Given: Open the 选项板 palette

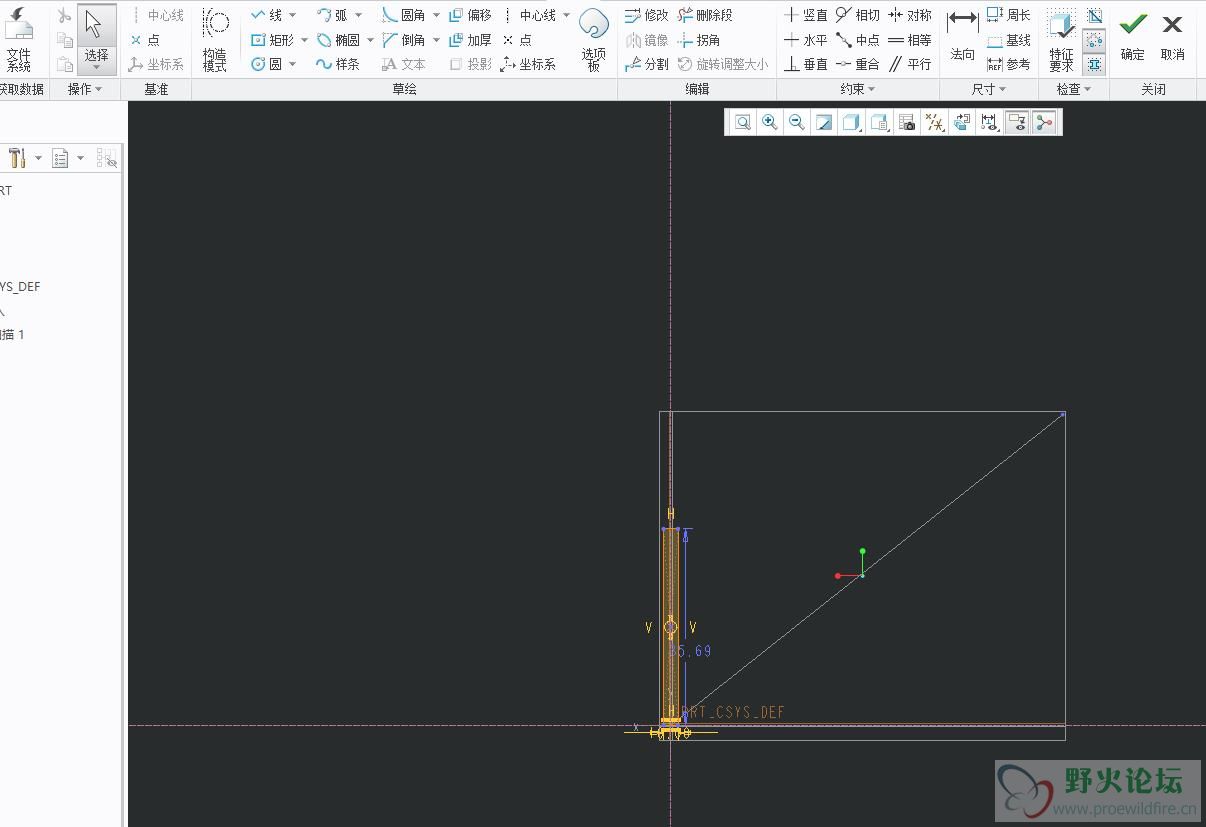Looking at the screenshot, I should click(x=594, y=39).
